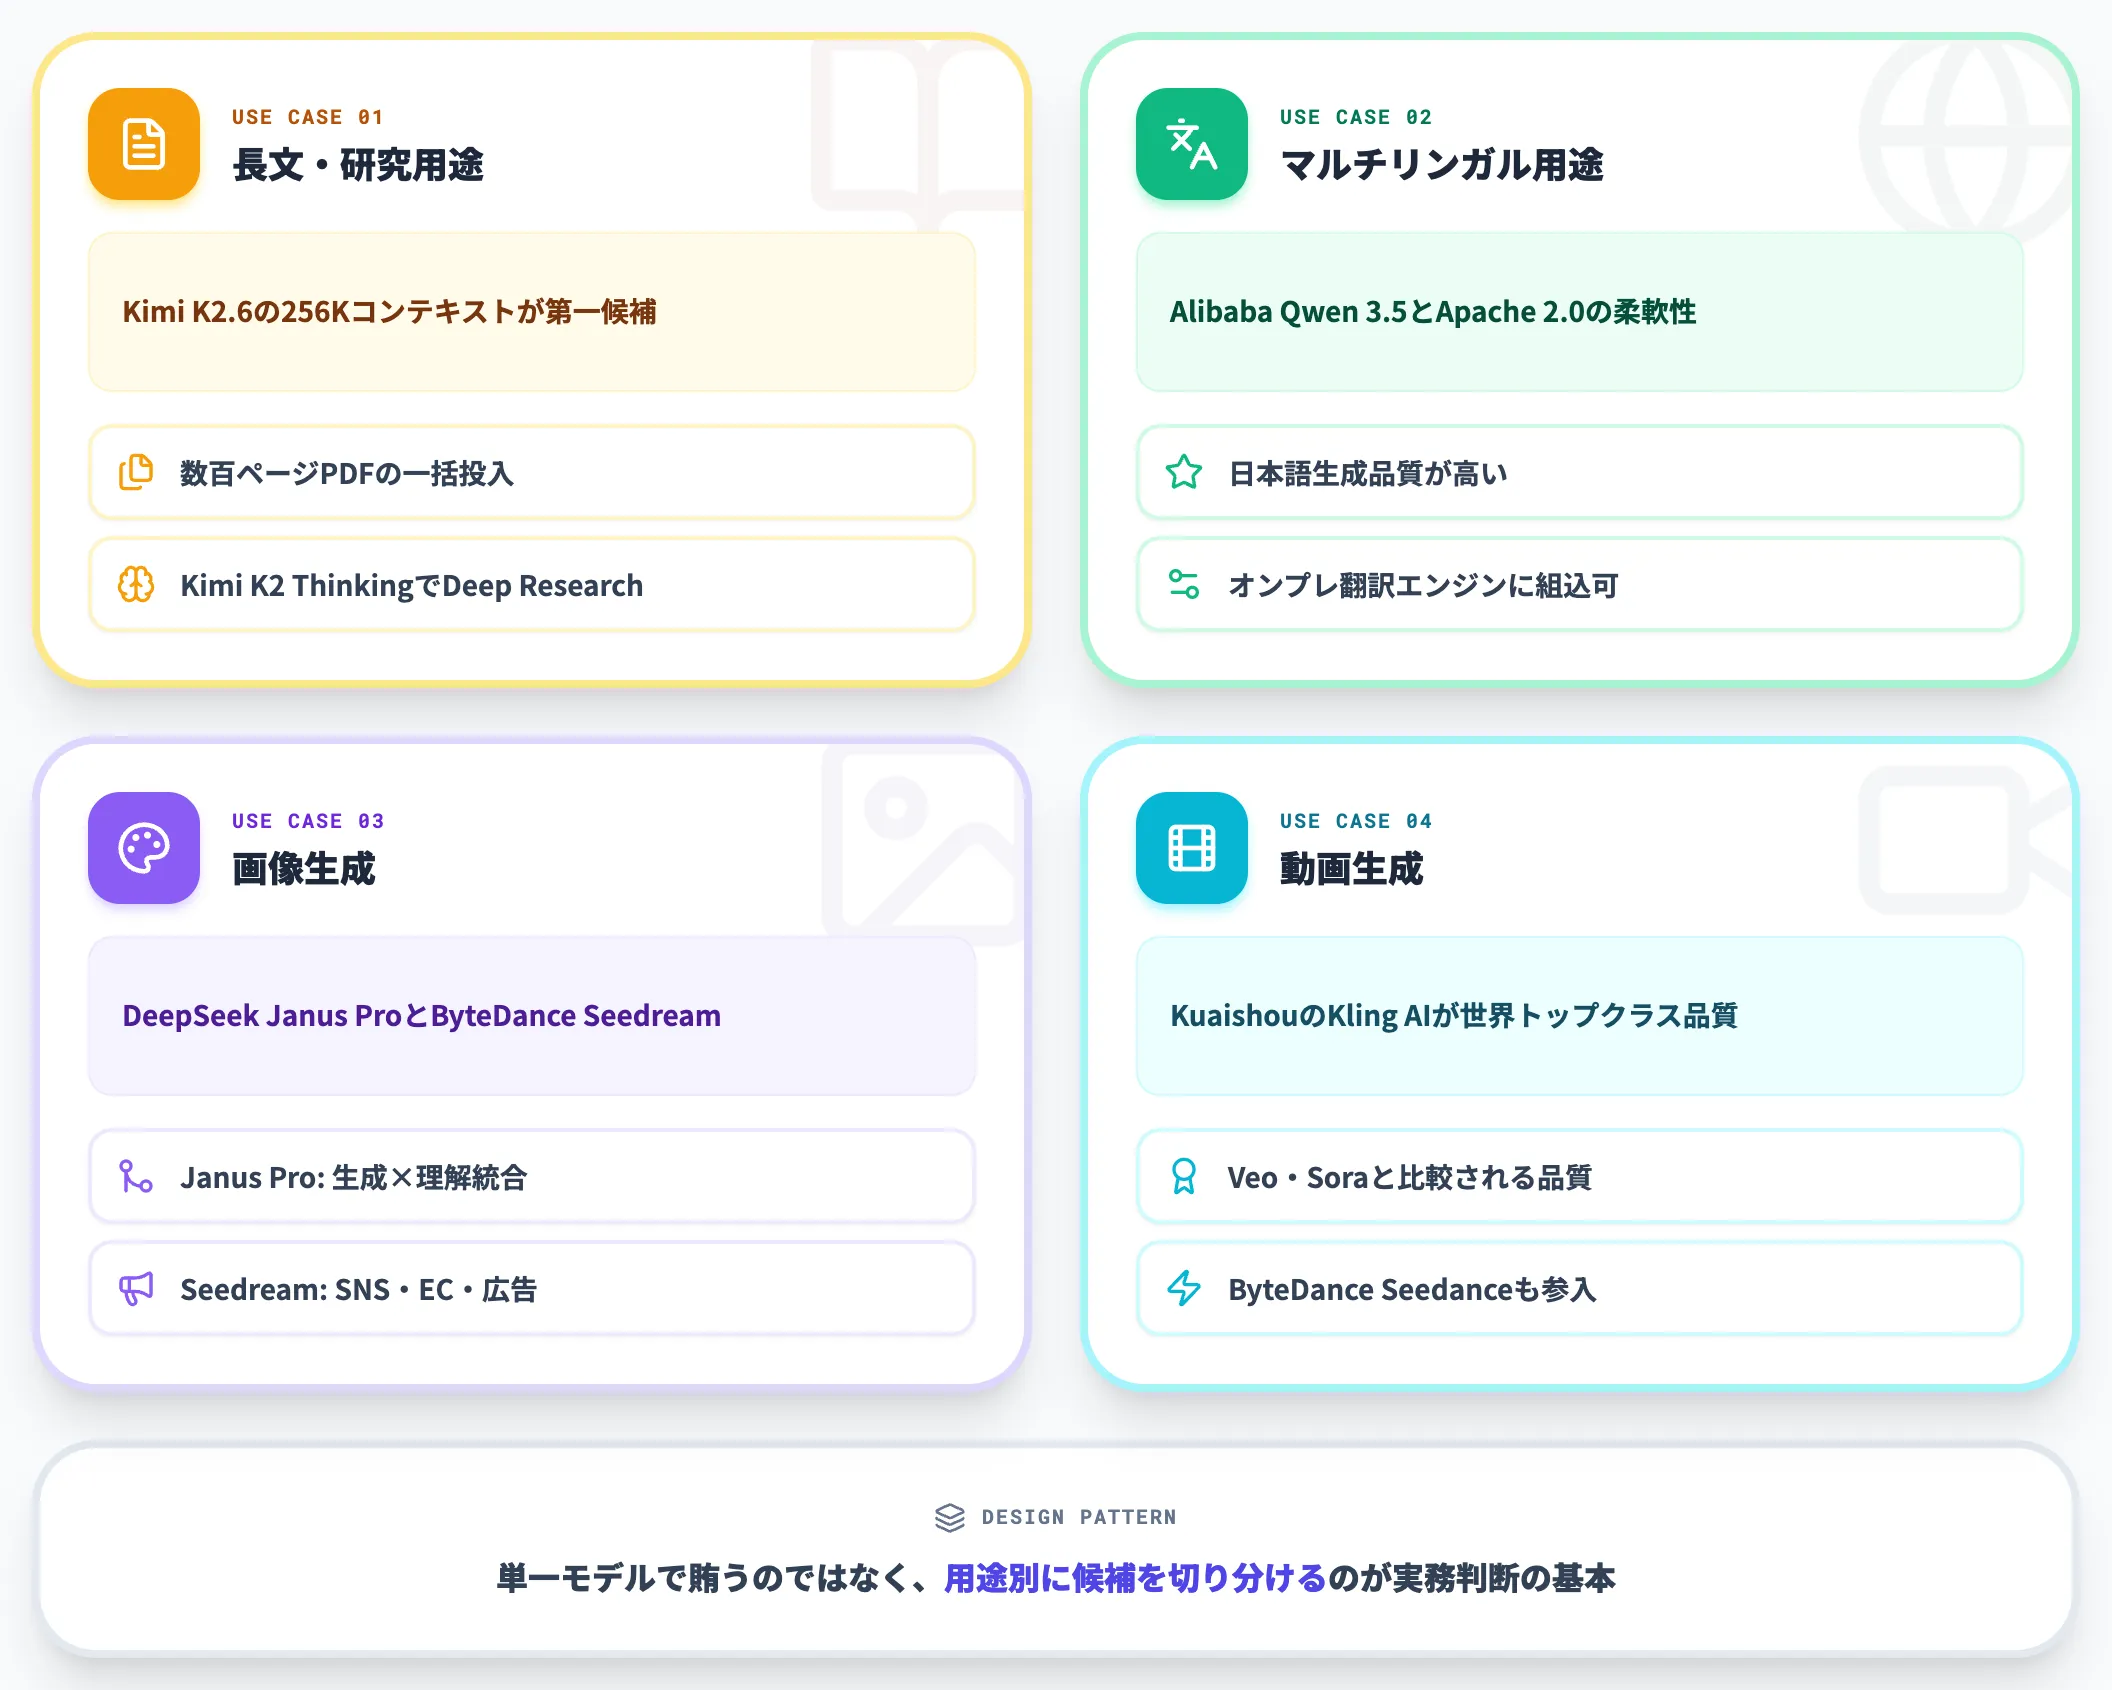Click the brain icon beside Kimi K2 Thinking

[136, 584]
